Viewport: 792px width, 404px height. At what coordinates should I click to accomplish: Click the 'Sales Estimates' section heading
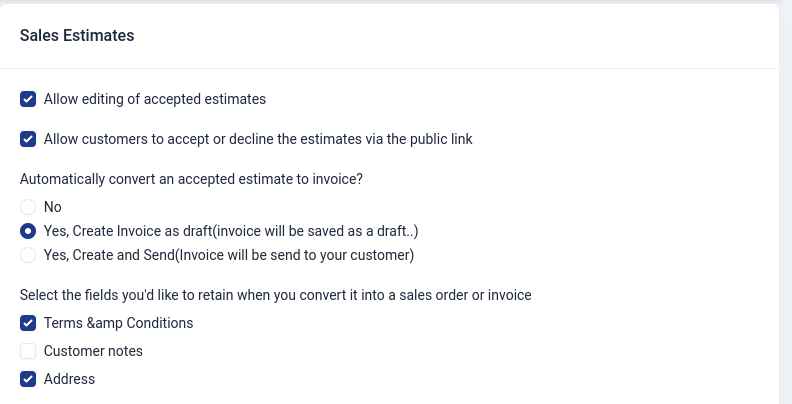77,36
